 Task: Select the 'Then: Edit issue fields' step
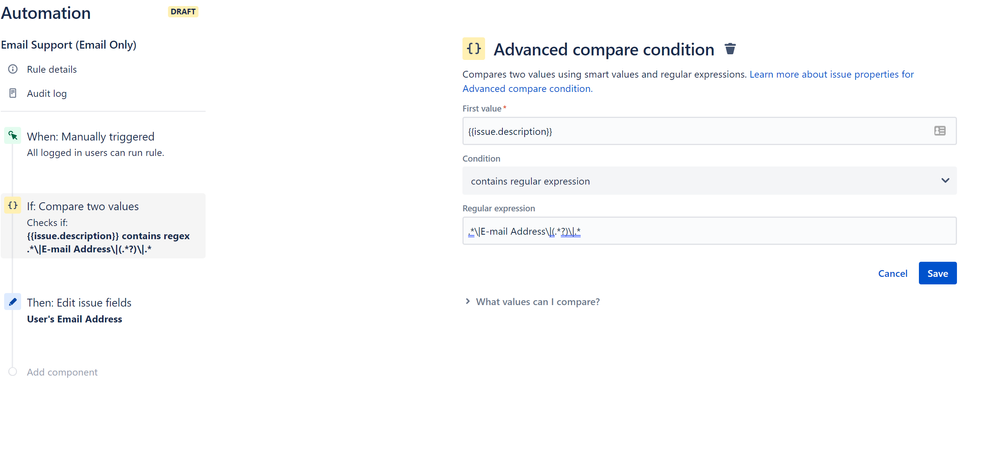79,302
